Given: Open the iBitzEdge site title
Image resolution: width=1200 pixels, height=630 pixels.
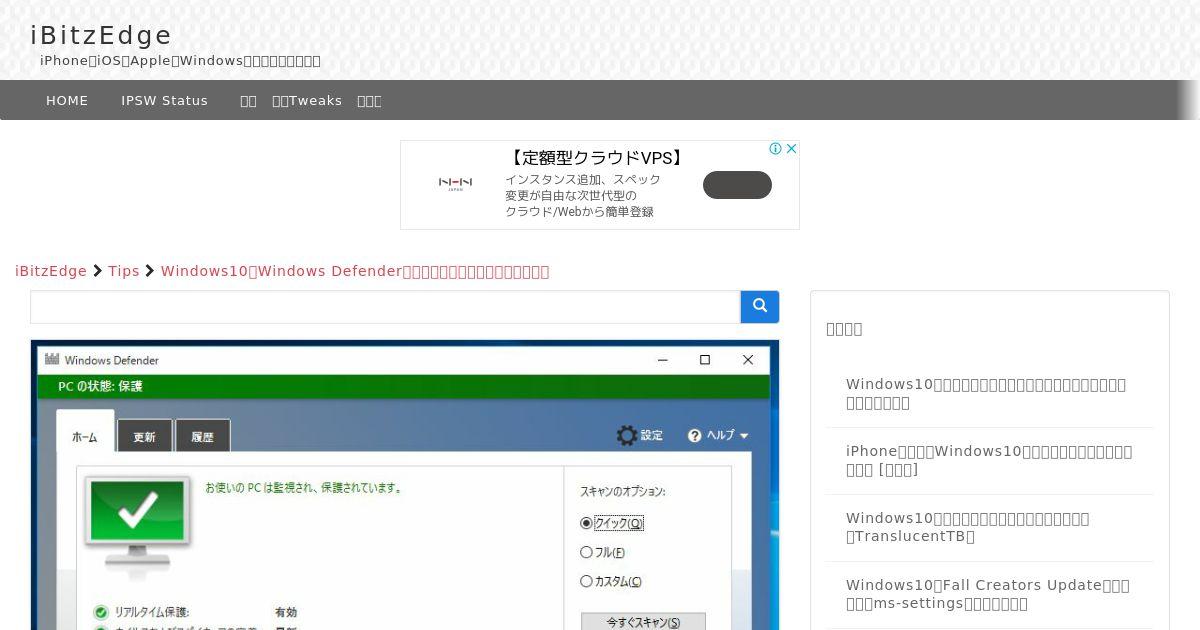Looking at the screenshot, I should click(x=101, y=36).
